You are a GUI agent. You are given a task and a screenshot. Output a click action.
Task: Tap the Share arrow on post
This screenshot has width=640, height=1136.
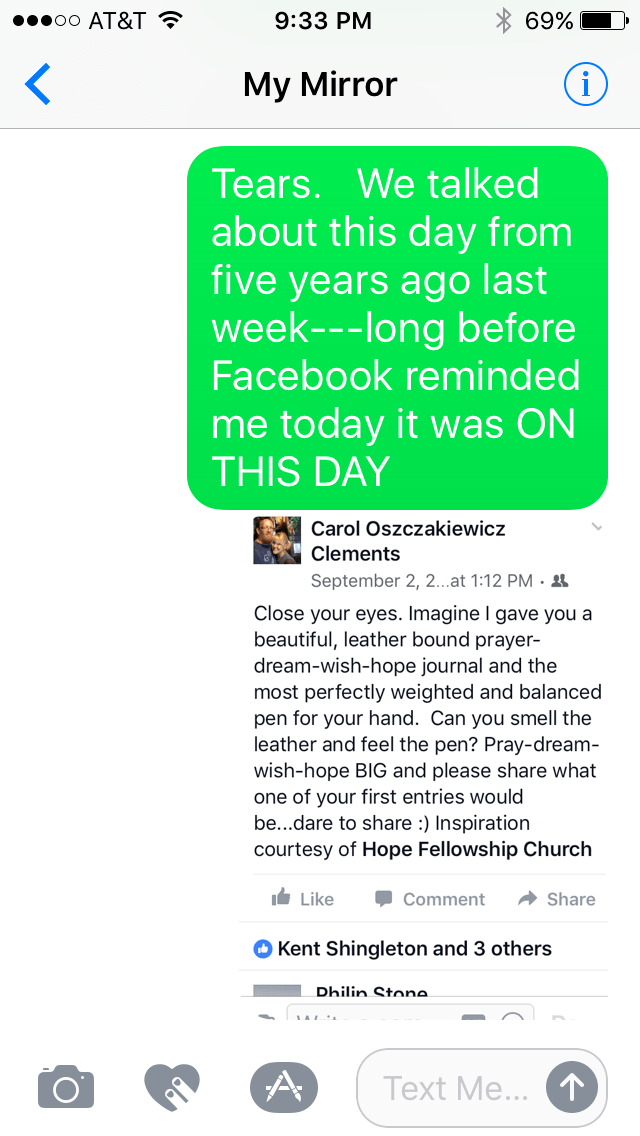point(527,899)
